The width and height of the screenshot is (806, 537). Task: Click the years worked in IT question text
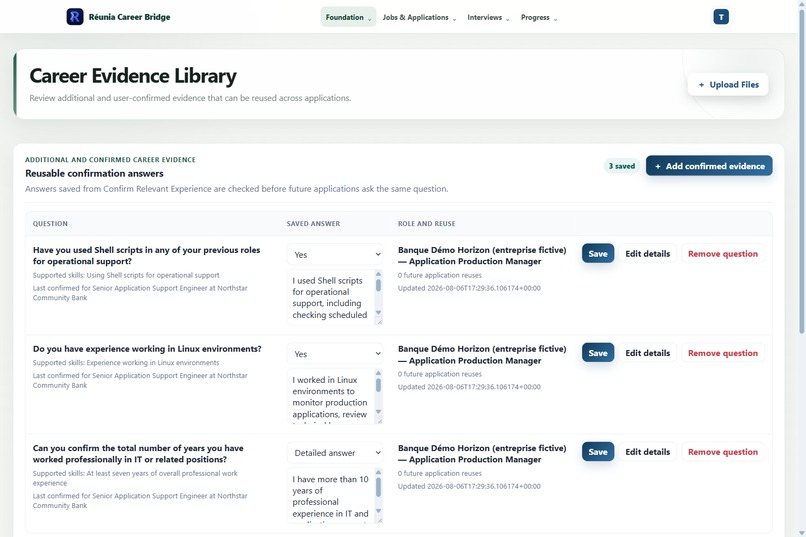pos(138,454)
